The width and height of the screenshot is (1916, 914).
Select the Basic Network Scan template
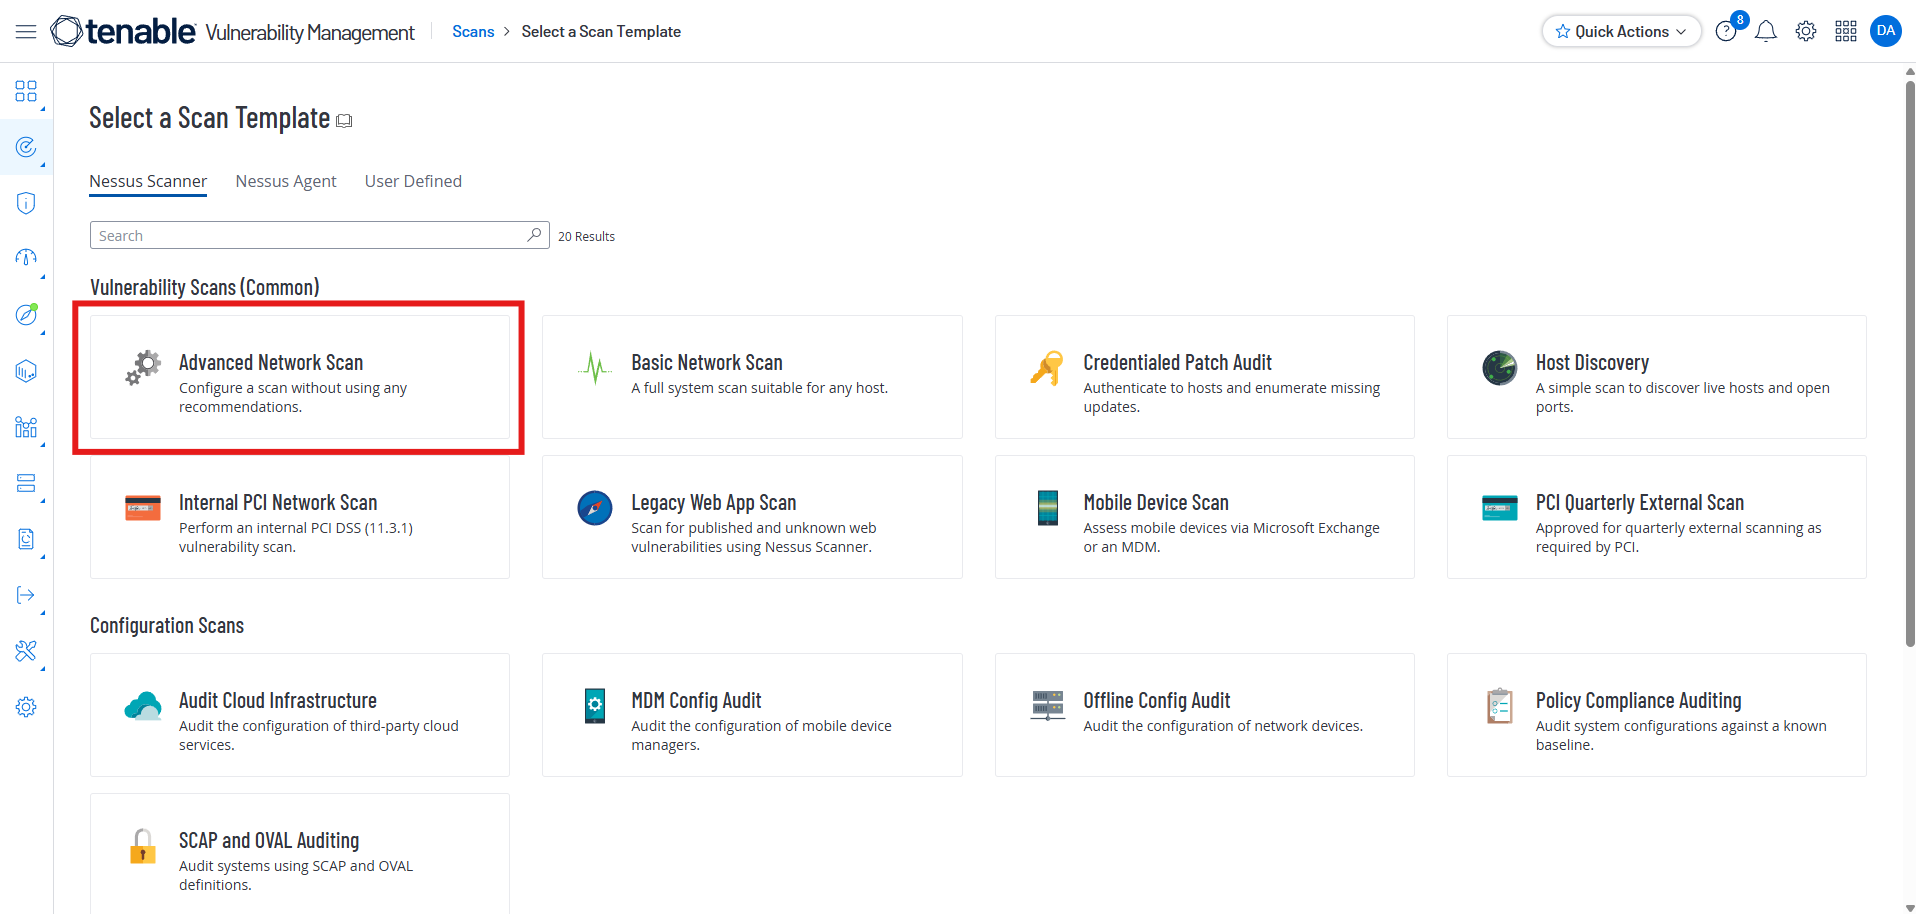click(x=752, y=377)
